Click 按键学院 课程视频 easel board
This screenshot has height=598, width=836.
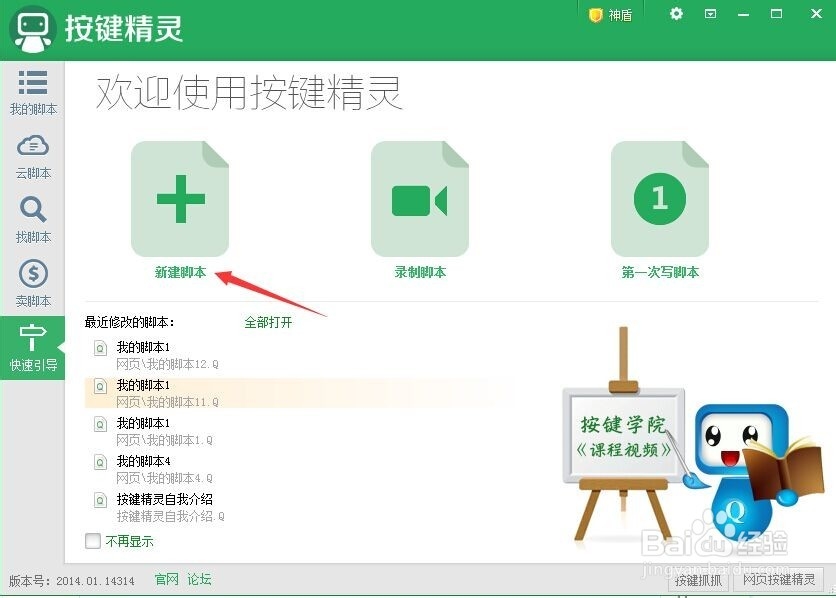(624, 436)
